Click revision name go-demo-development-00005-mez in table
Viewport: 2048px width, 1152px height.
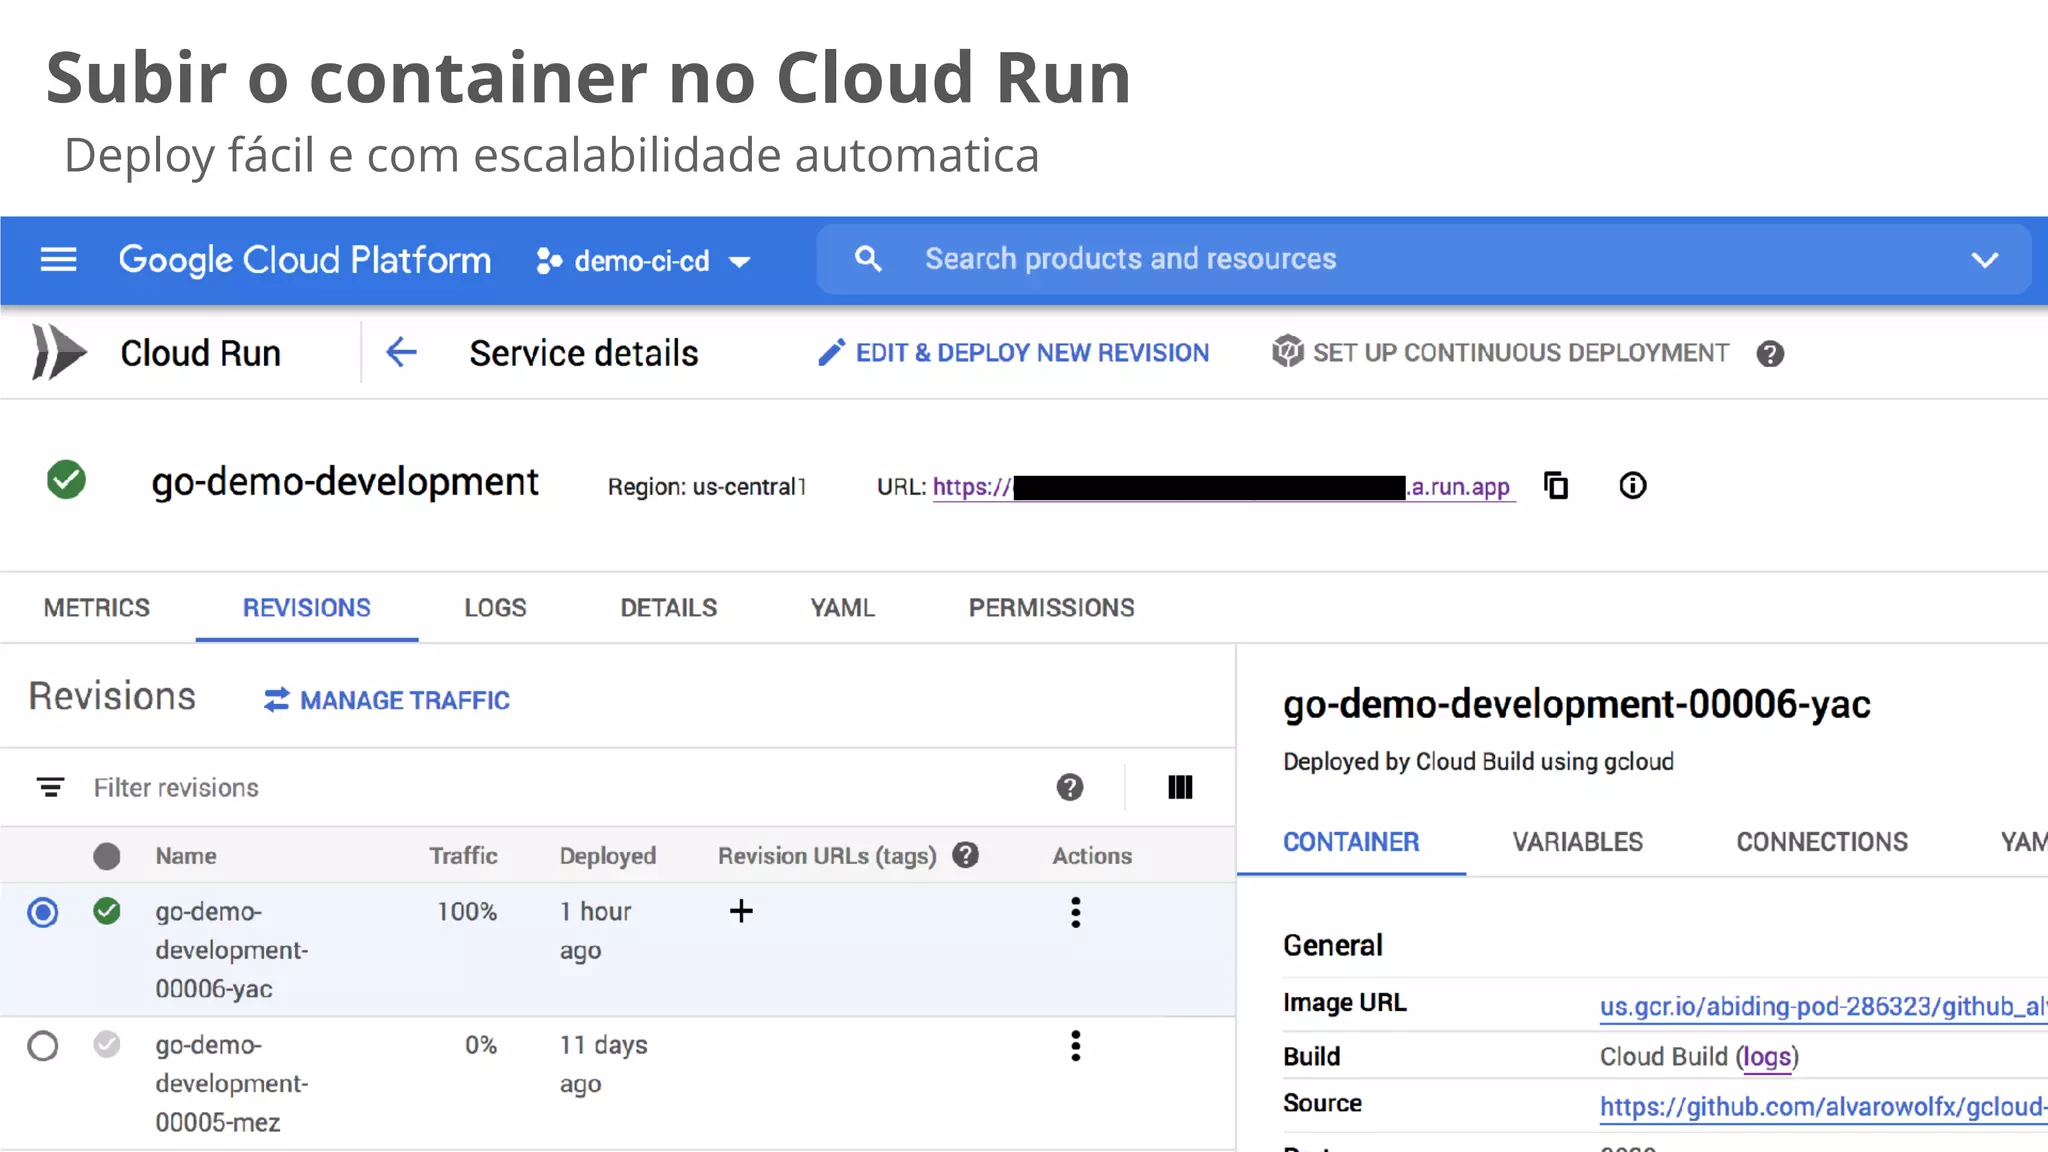(x=232, y=1084)
